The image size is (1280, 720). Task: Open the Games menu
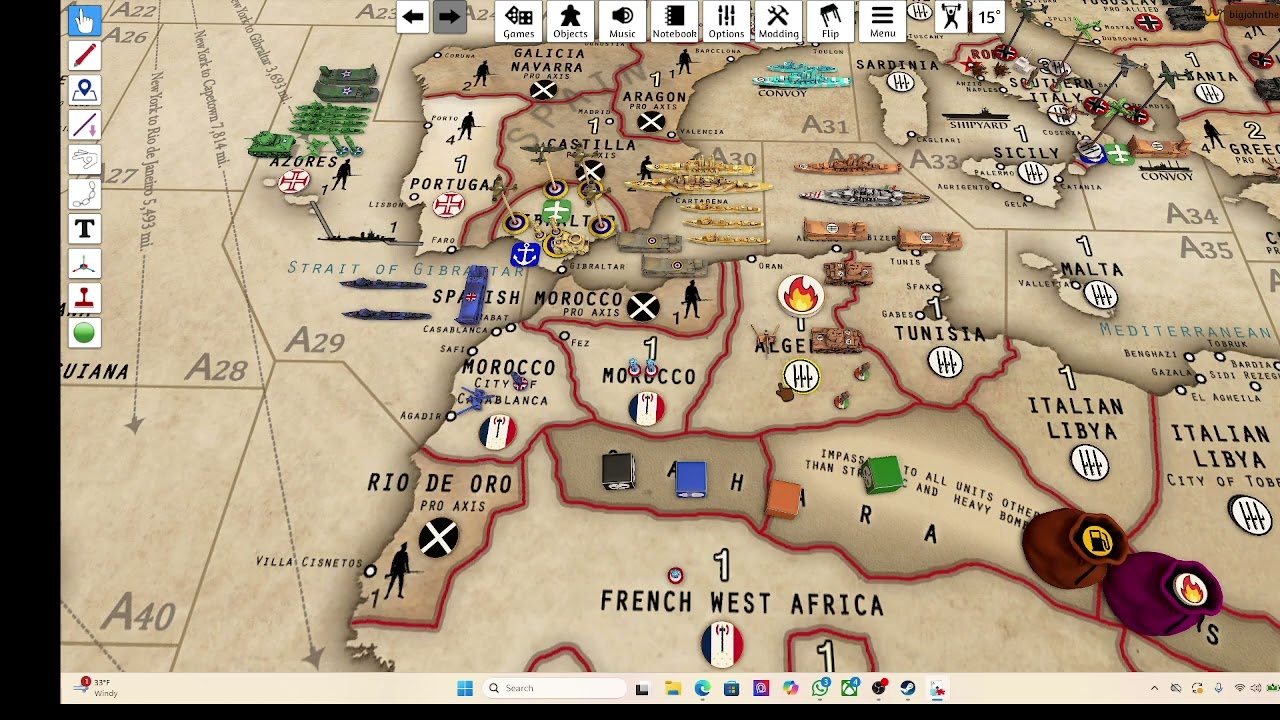(x=518, y=21)
